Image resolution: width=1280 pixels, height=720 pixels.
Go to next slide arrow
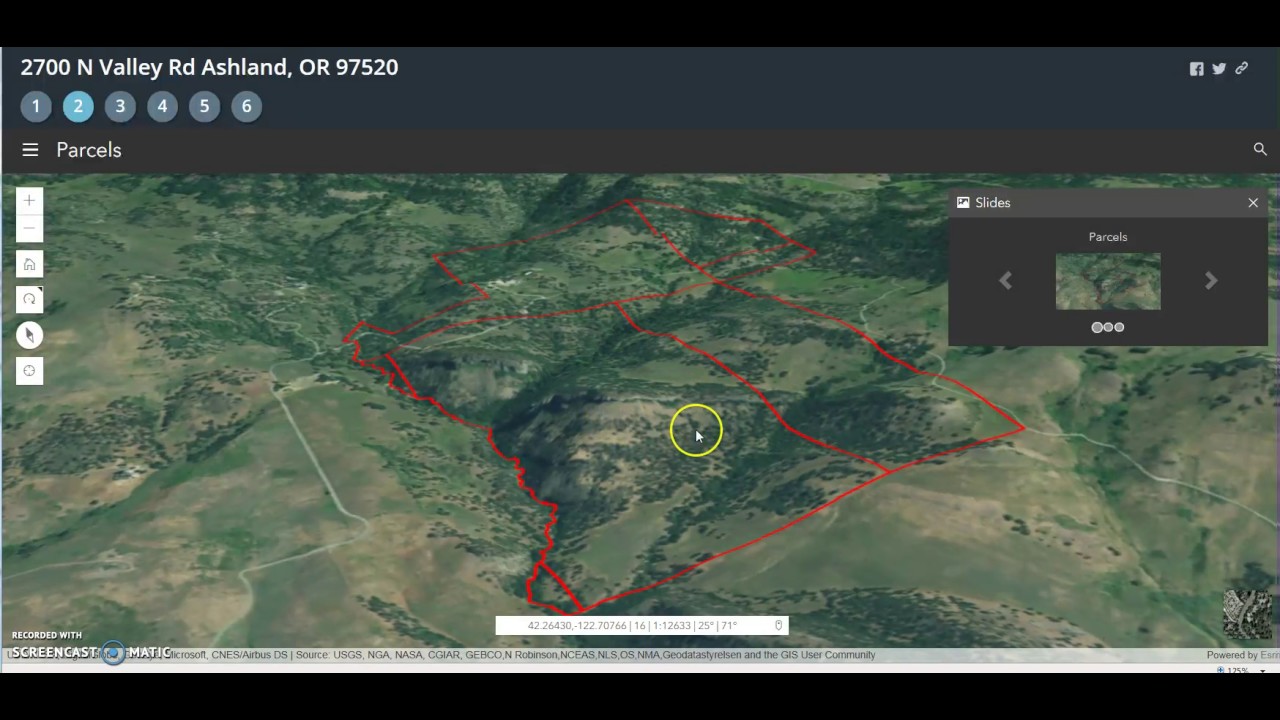1211,281
